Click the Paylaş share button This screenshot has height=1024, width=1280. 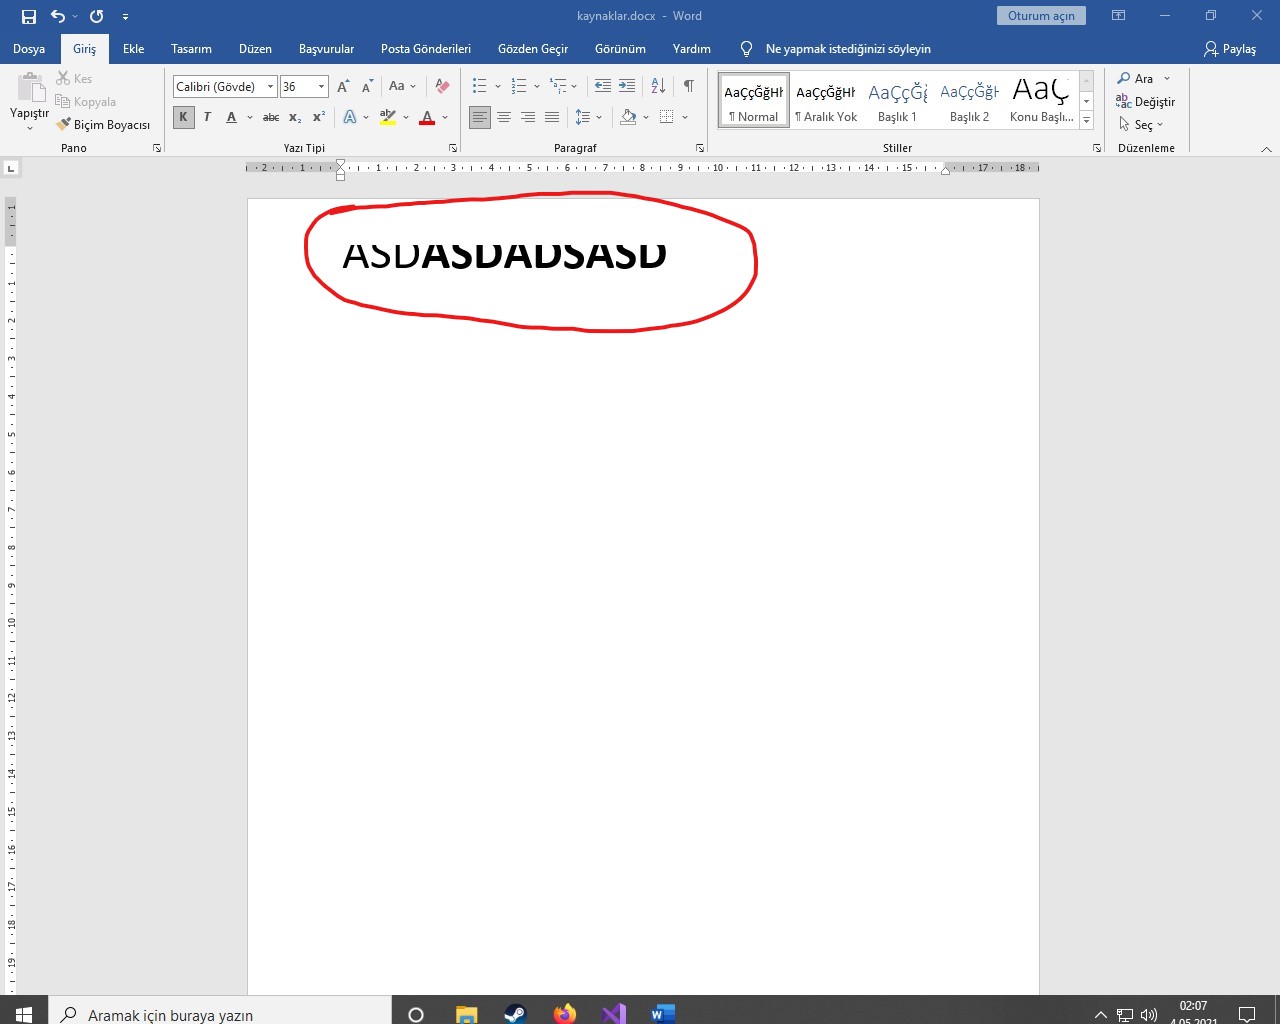(x=1230, y=48)
